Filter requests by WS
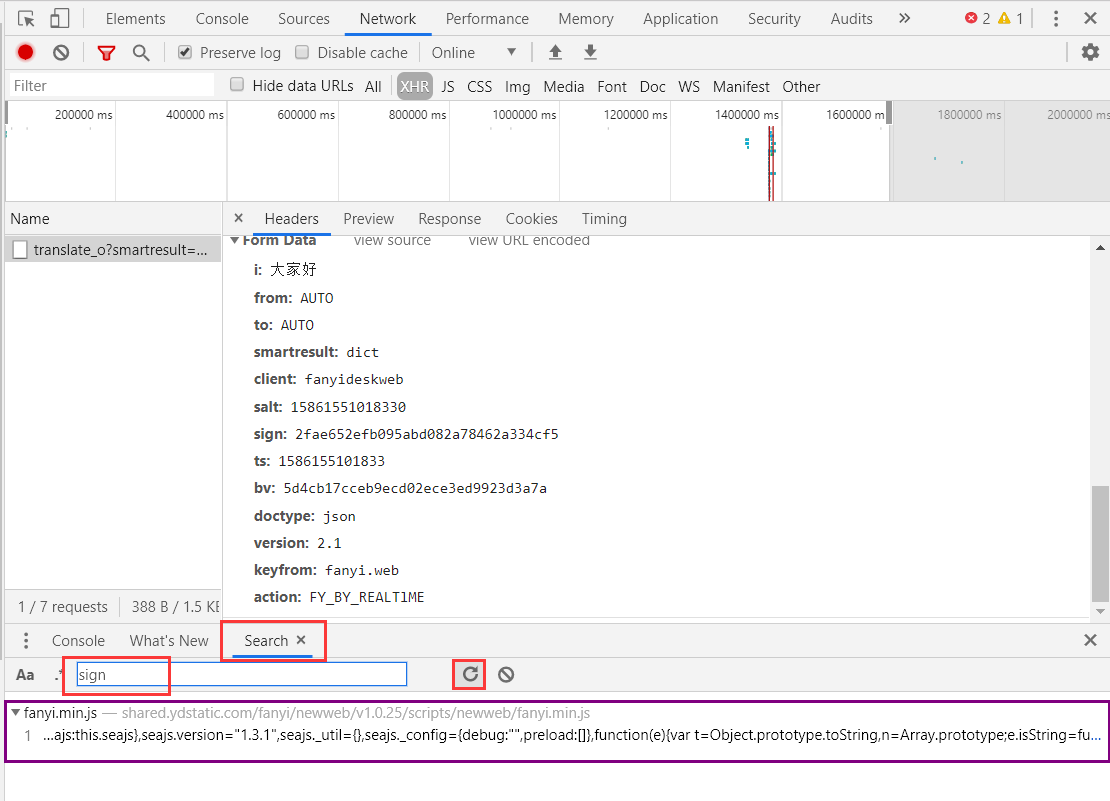Image resolution: width=1110 pixels, height=801 pixels. coord(689,86)
